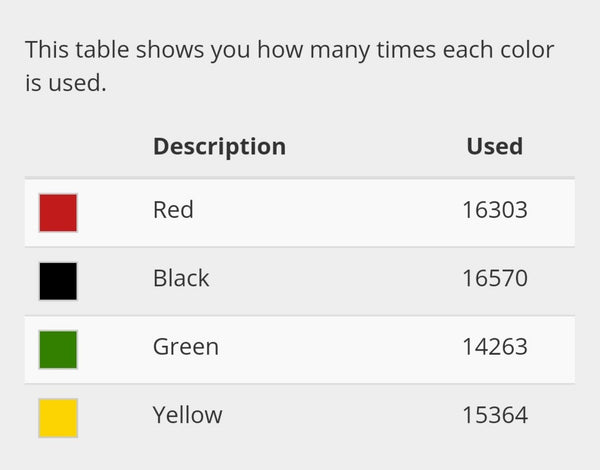
Task: Click the empty header cell above swatches
Action: [80, 146]
